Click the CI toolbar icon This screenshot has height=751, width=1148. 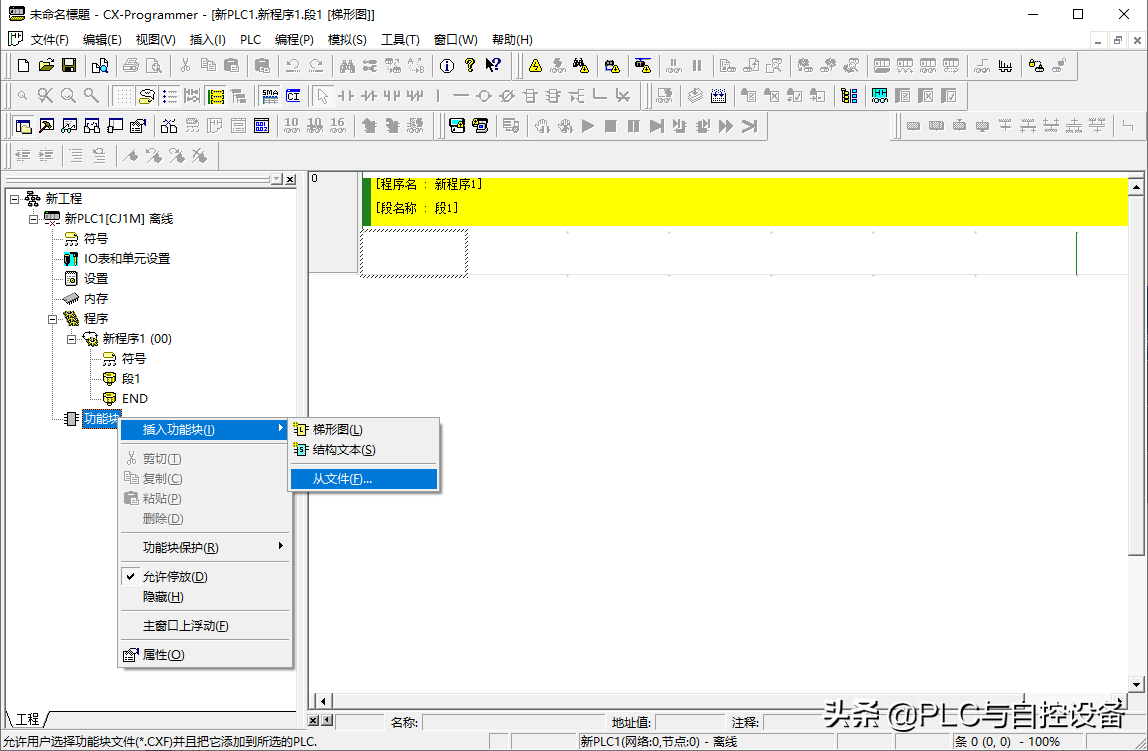(293, 96)
